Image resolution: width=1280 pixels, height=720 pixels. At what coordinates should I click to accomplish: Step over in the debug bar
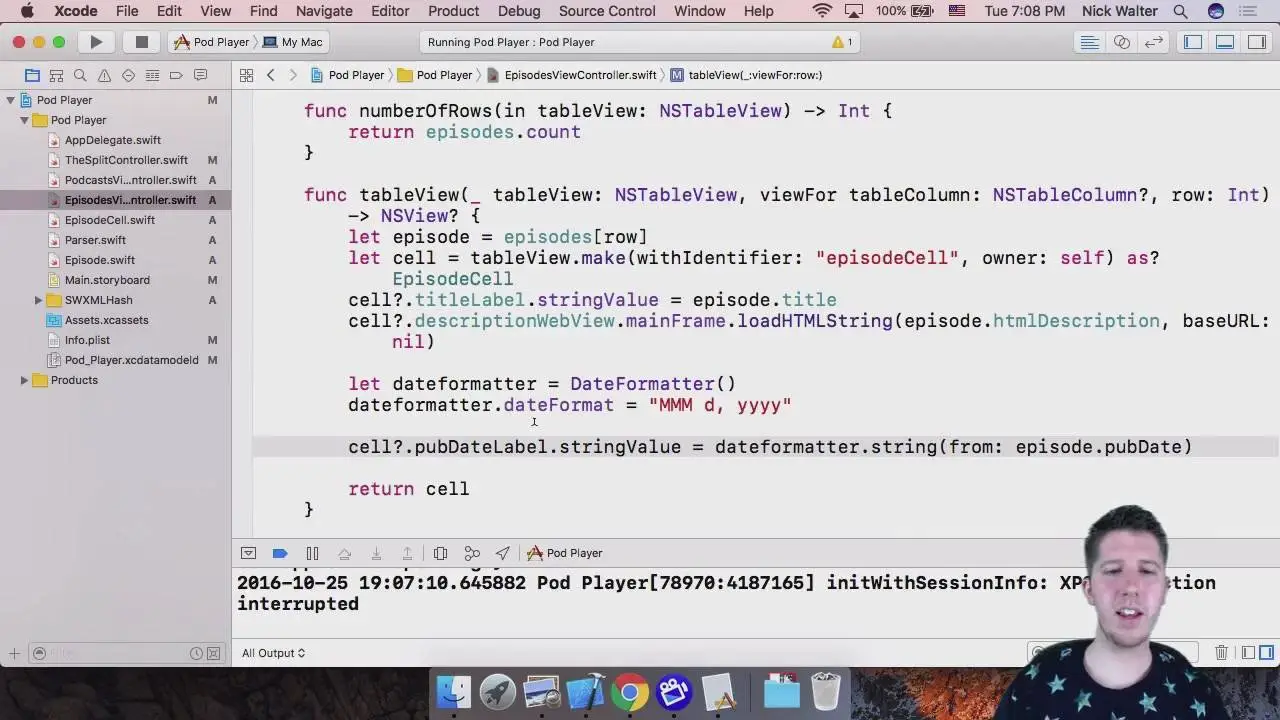click(x=344, y=553)
